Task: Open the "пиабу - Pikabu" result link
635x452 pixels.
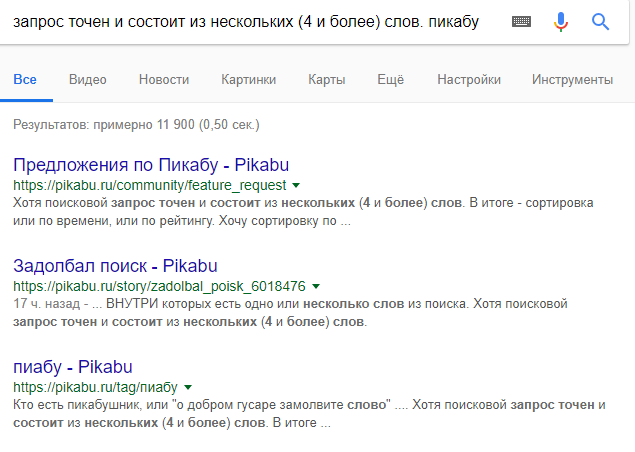Action: tap(73, 365)
